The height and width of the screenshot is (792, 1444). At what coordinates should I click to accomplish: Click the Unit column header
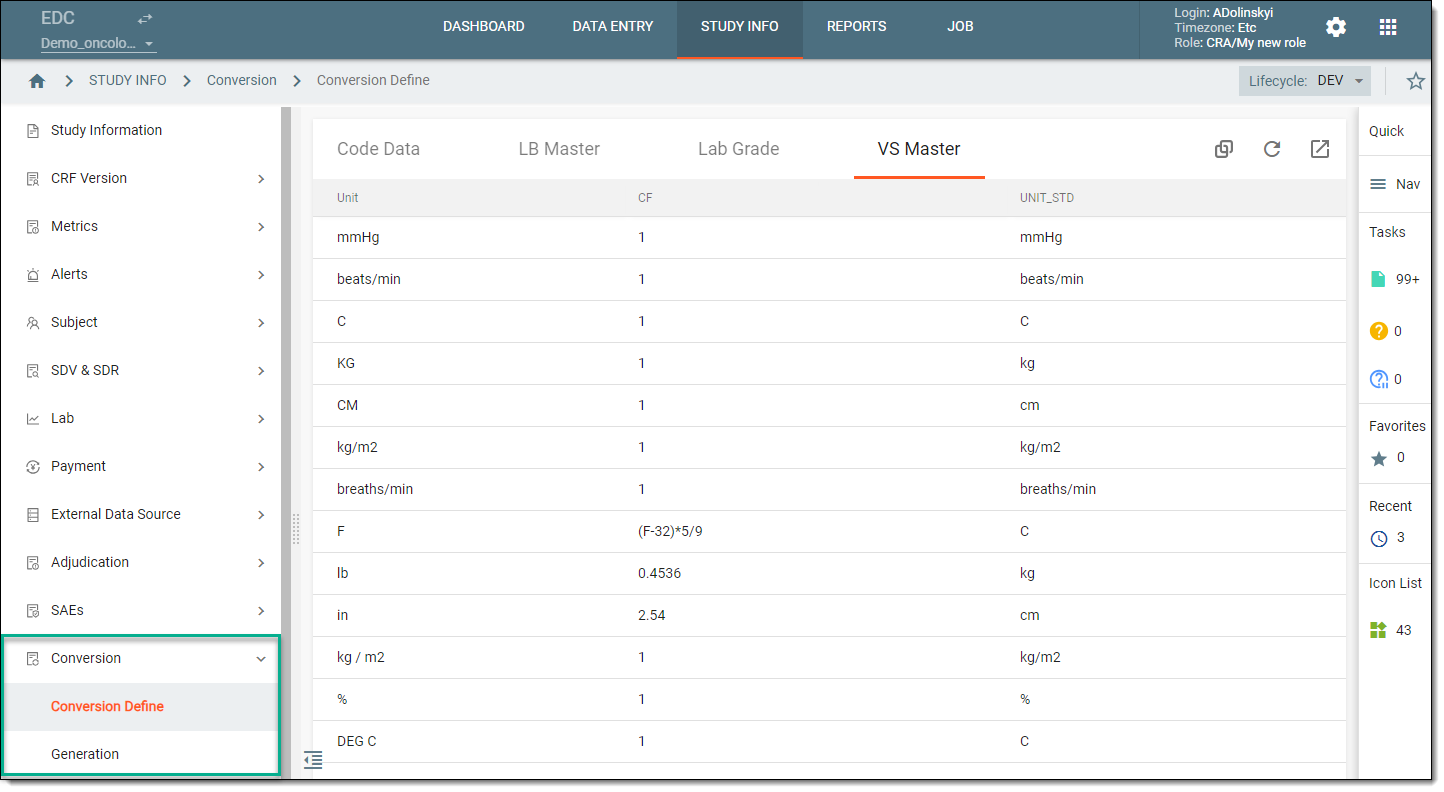click(x=348, y=198)
